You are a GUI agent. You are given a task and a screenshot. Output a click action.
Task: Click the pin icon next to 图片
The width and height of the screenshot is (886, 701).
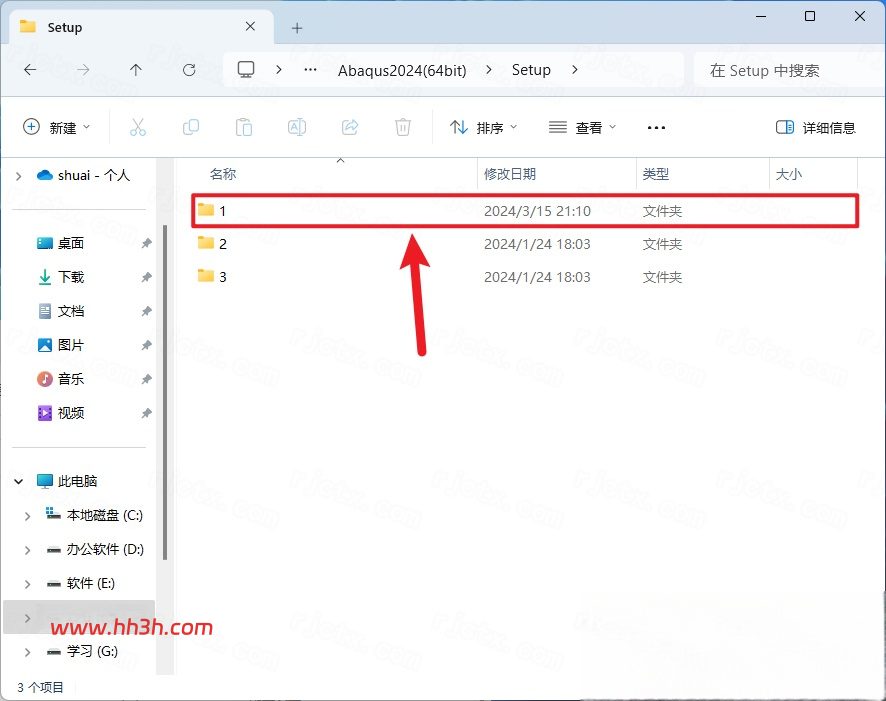146,345
